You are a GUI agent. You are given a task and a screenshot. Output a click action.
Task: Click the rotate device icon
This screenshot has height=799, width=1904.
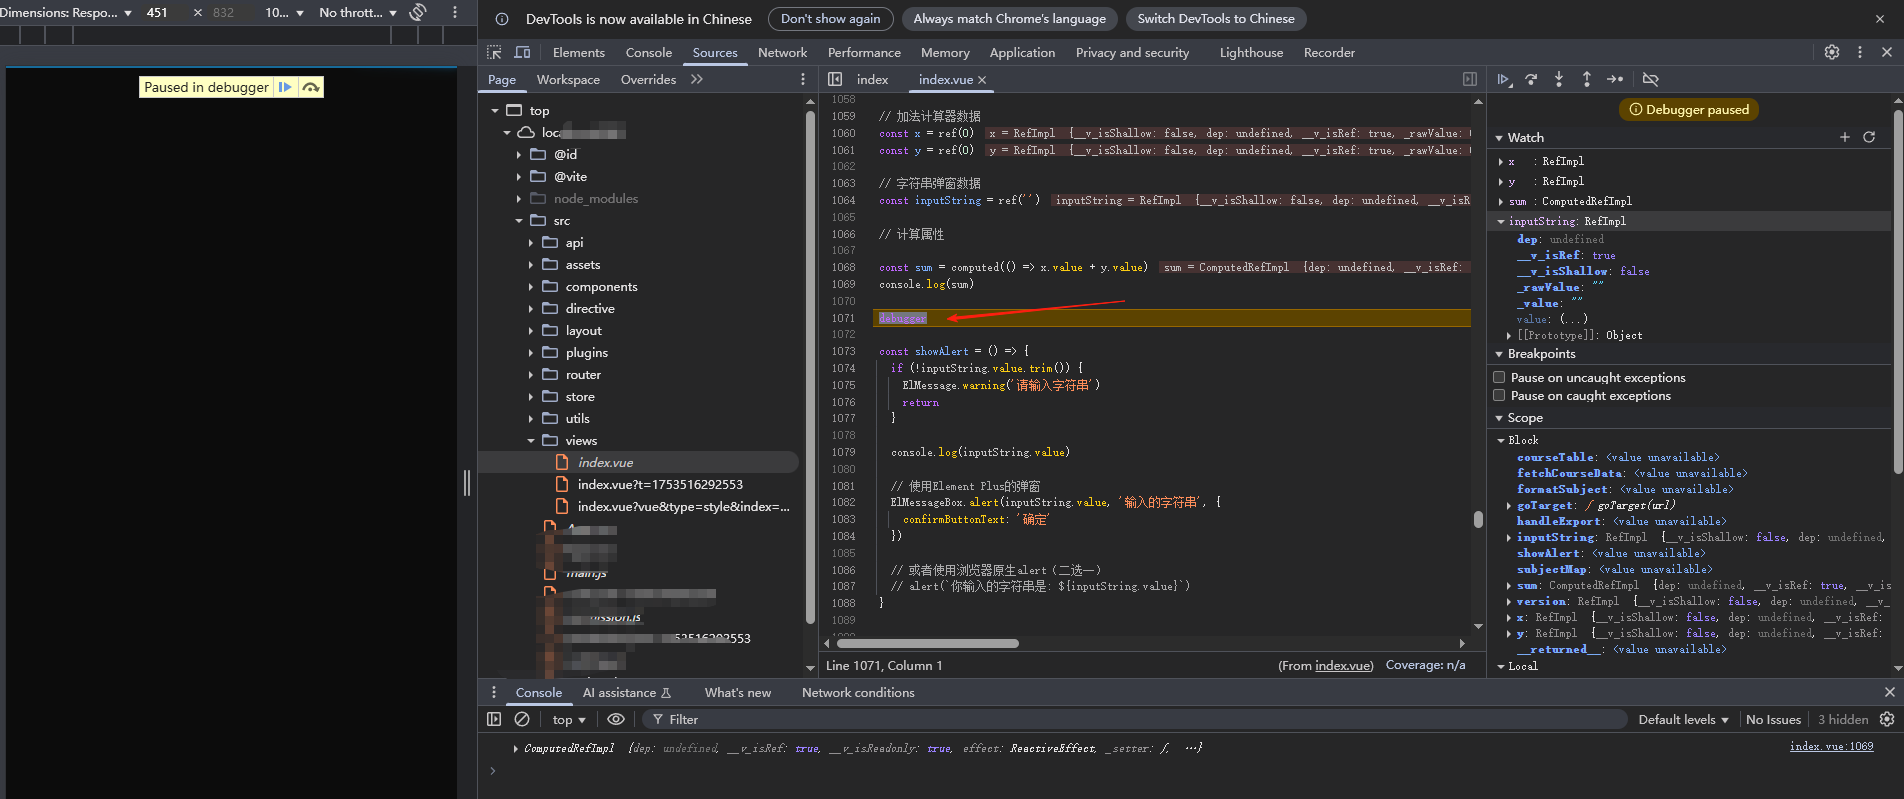point(419,12)
